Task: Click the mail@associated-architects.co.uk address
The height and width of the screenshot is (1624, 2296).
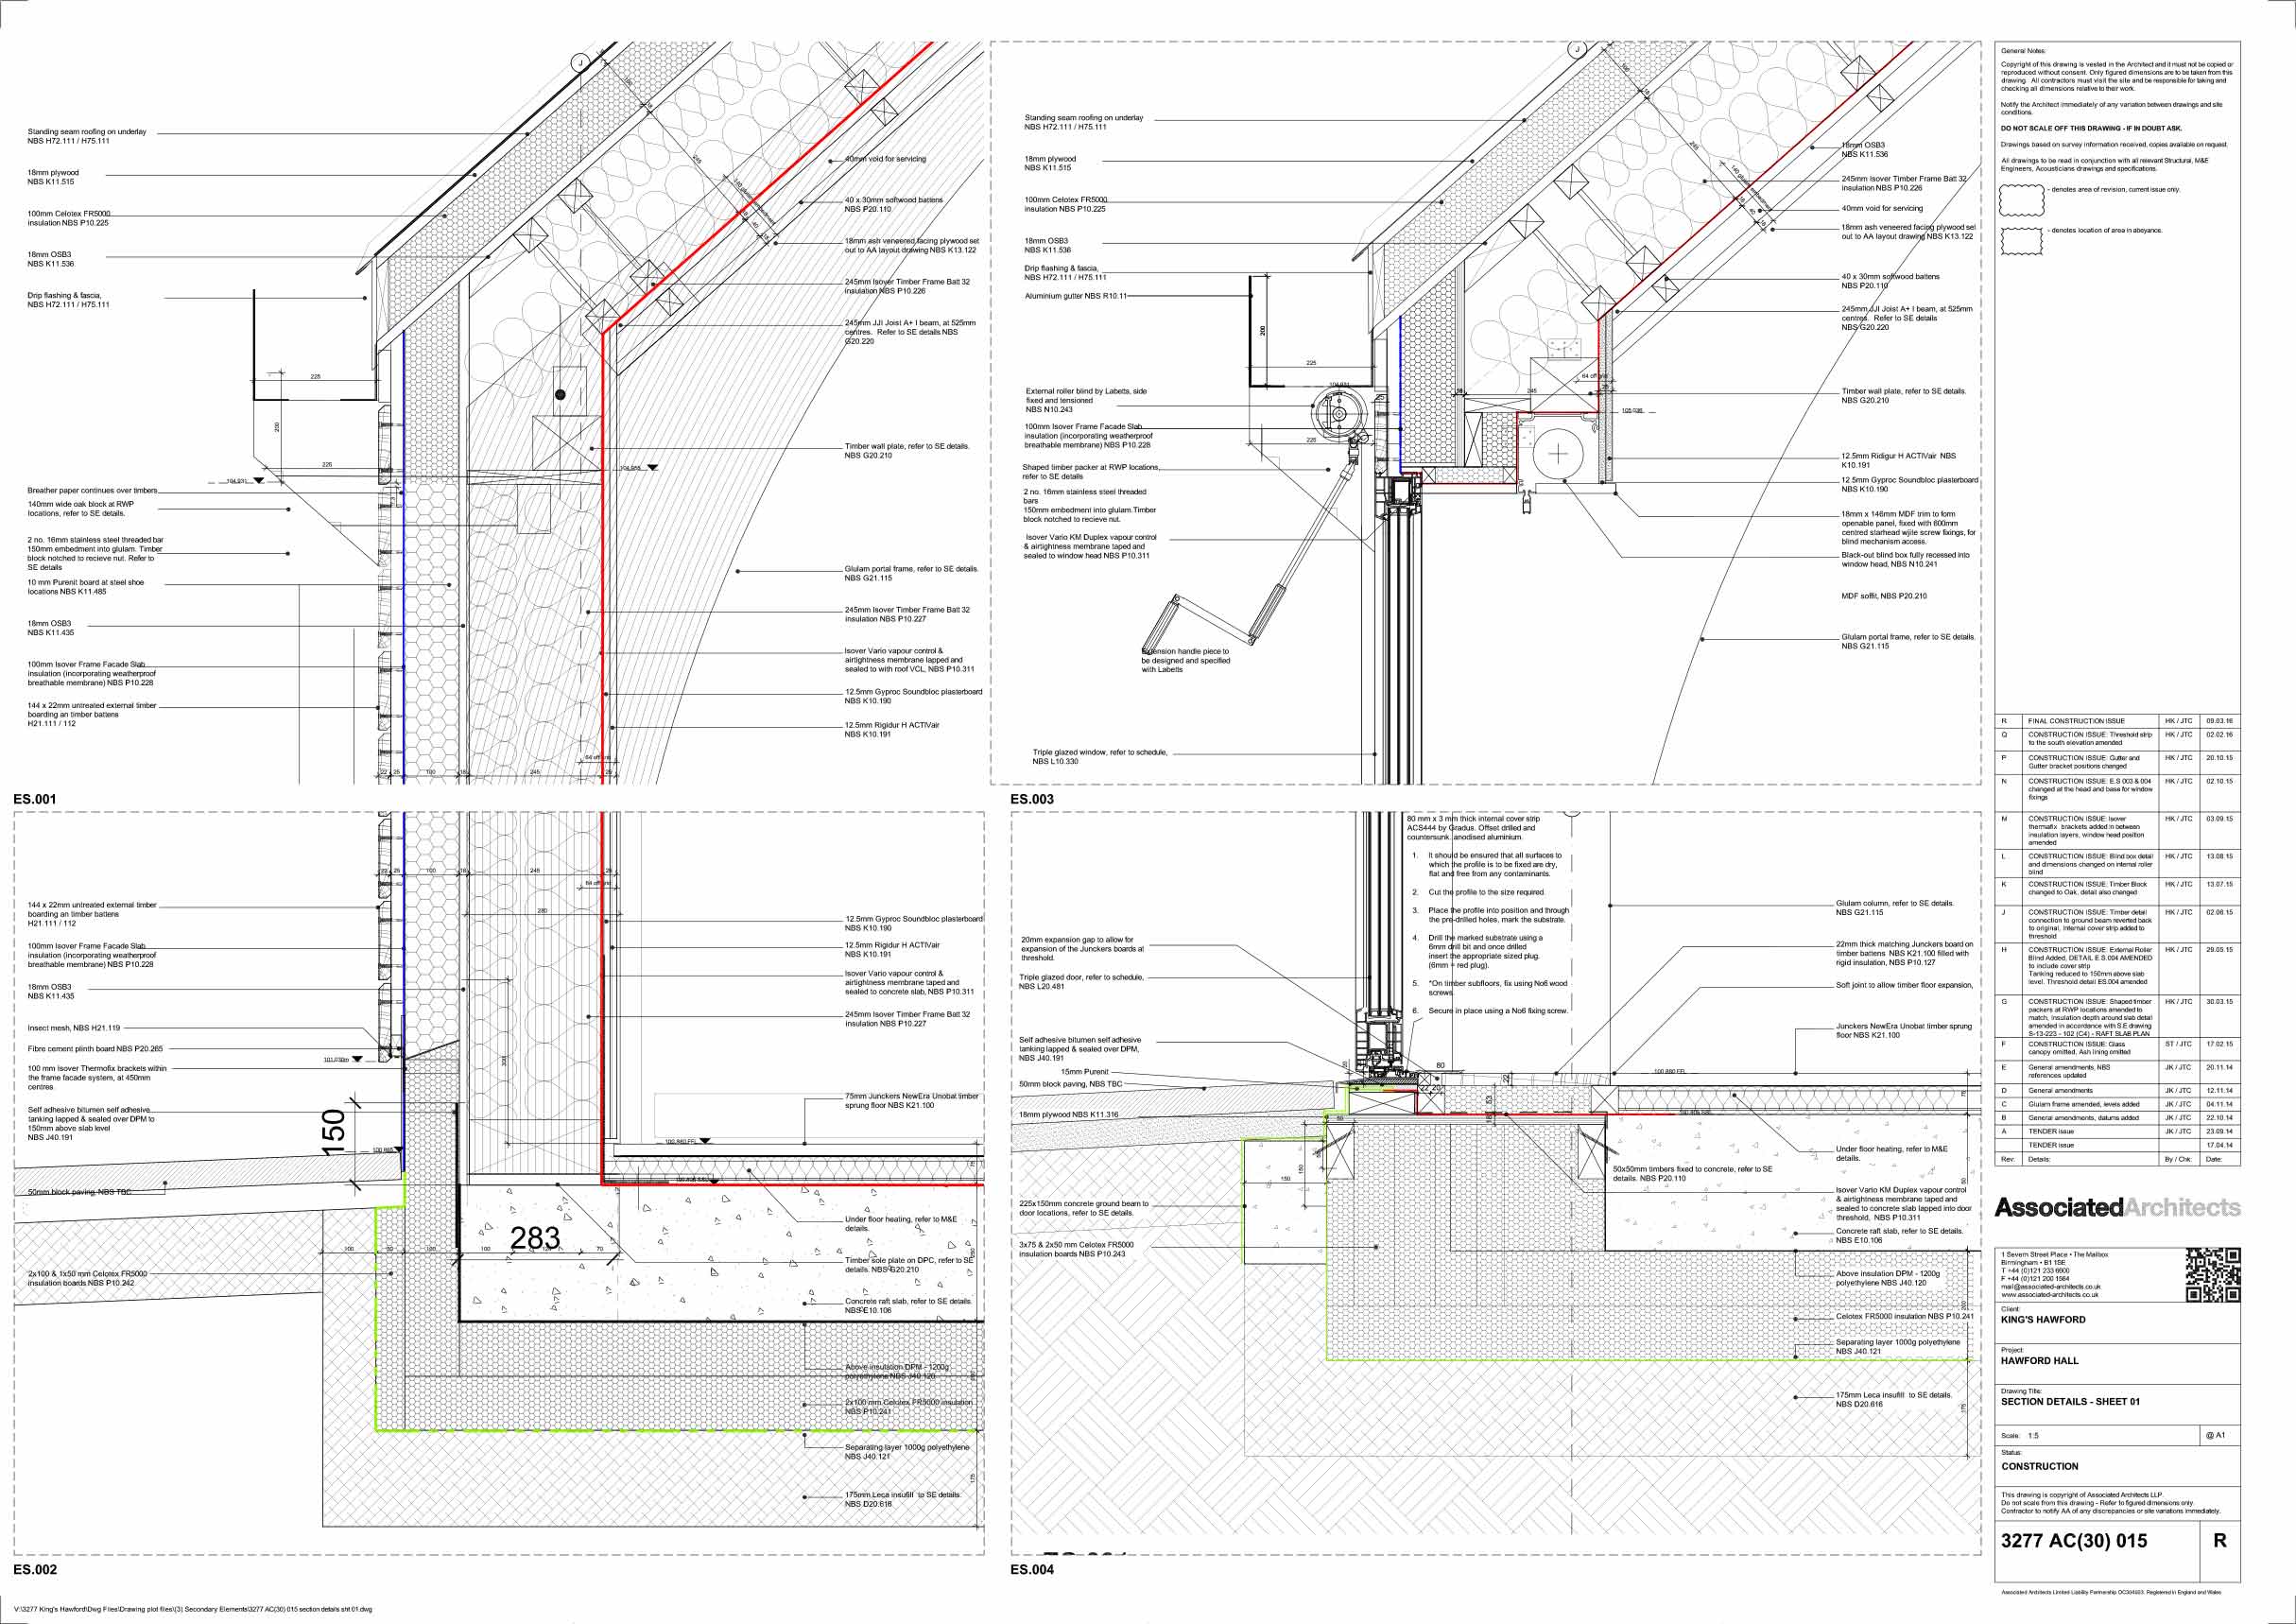Action: 2050,1287
